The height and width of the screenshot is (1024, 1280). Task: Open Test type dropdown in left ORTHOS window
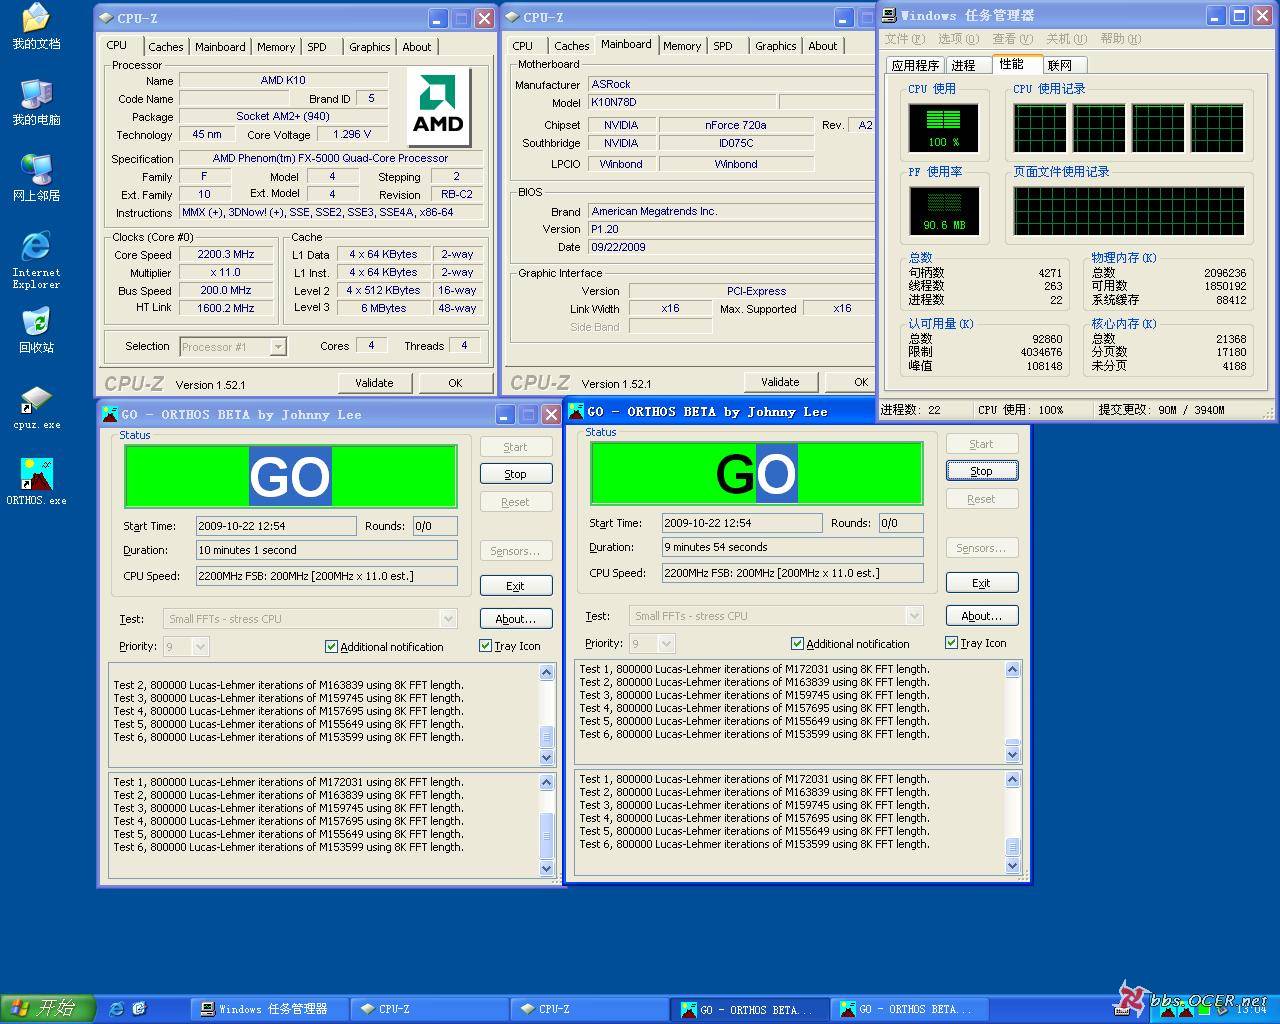[x=447, y=619]
